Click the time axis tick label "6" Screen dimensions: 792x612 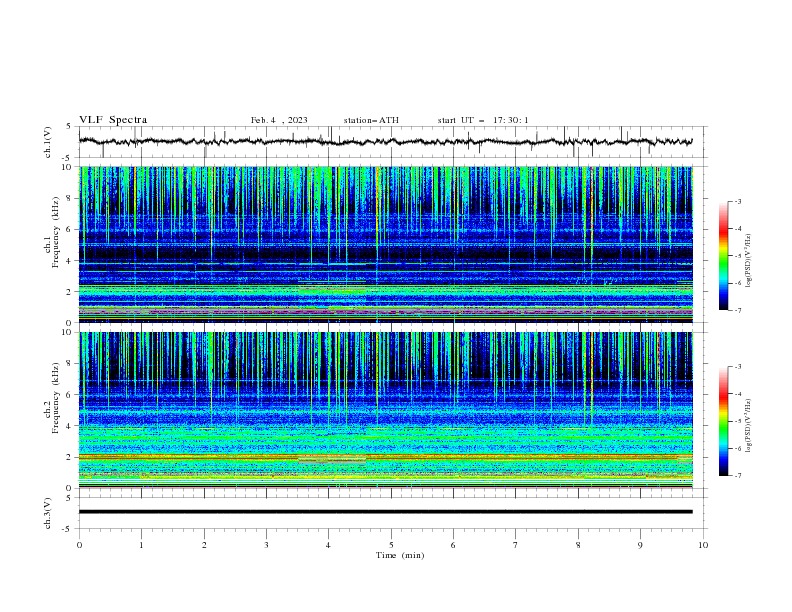pyautogui.click(x=453, y=545)
